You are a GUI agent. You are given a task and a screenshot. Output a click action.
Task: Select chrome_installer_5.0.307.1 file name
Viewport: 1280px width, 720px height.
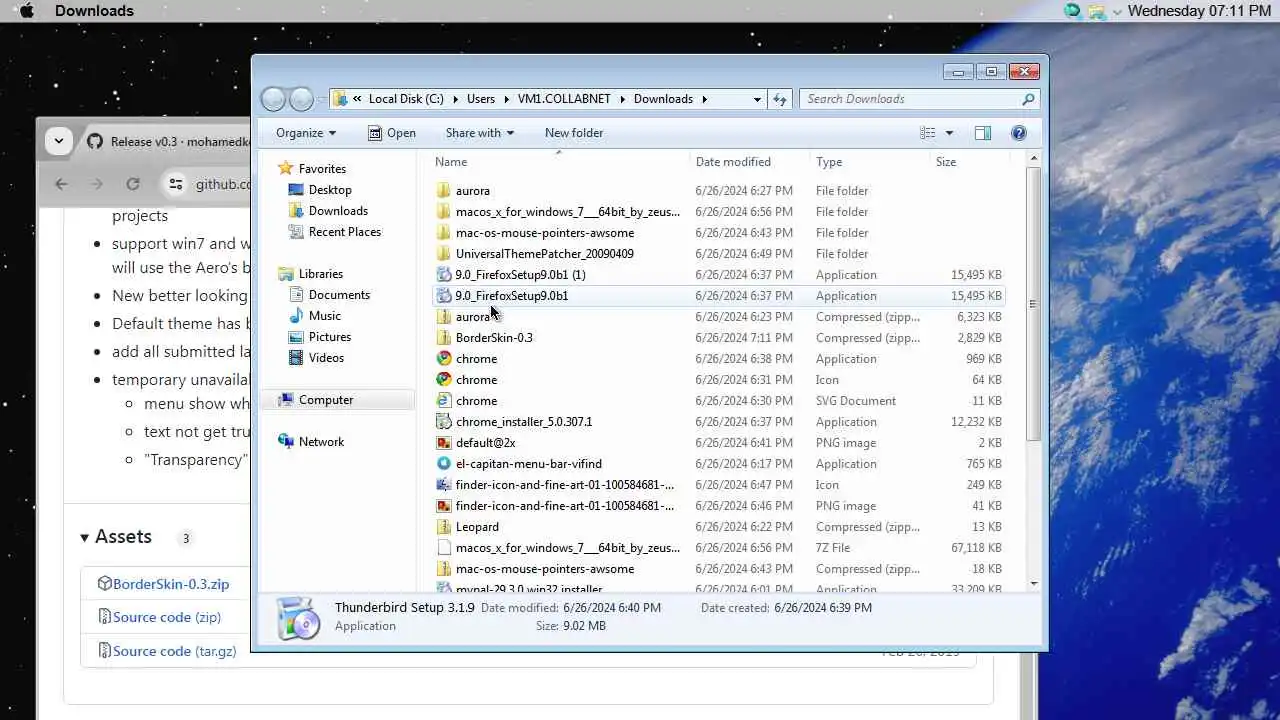(x=524, y=422)
